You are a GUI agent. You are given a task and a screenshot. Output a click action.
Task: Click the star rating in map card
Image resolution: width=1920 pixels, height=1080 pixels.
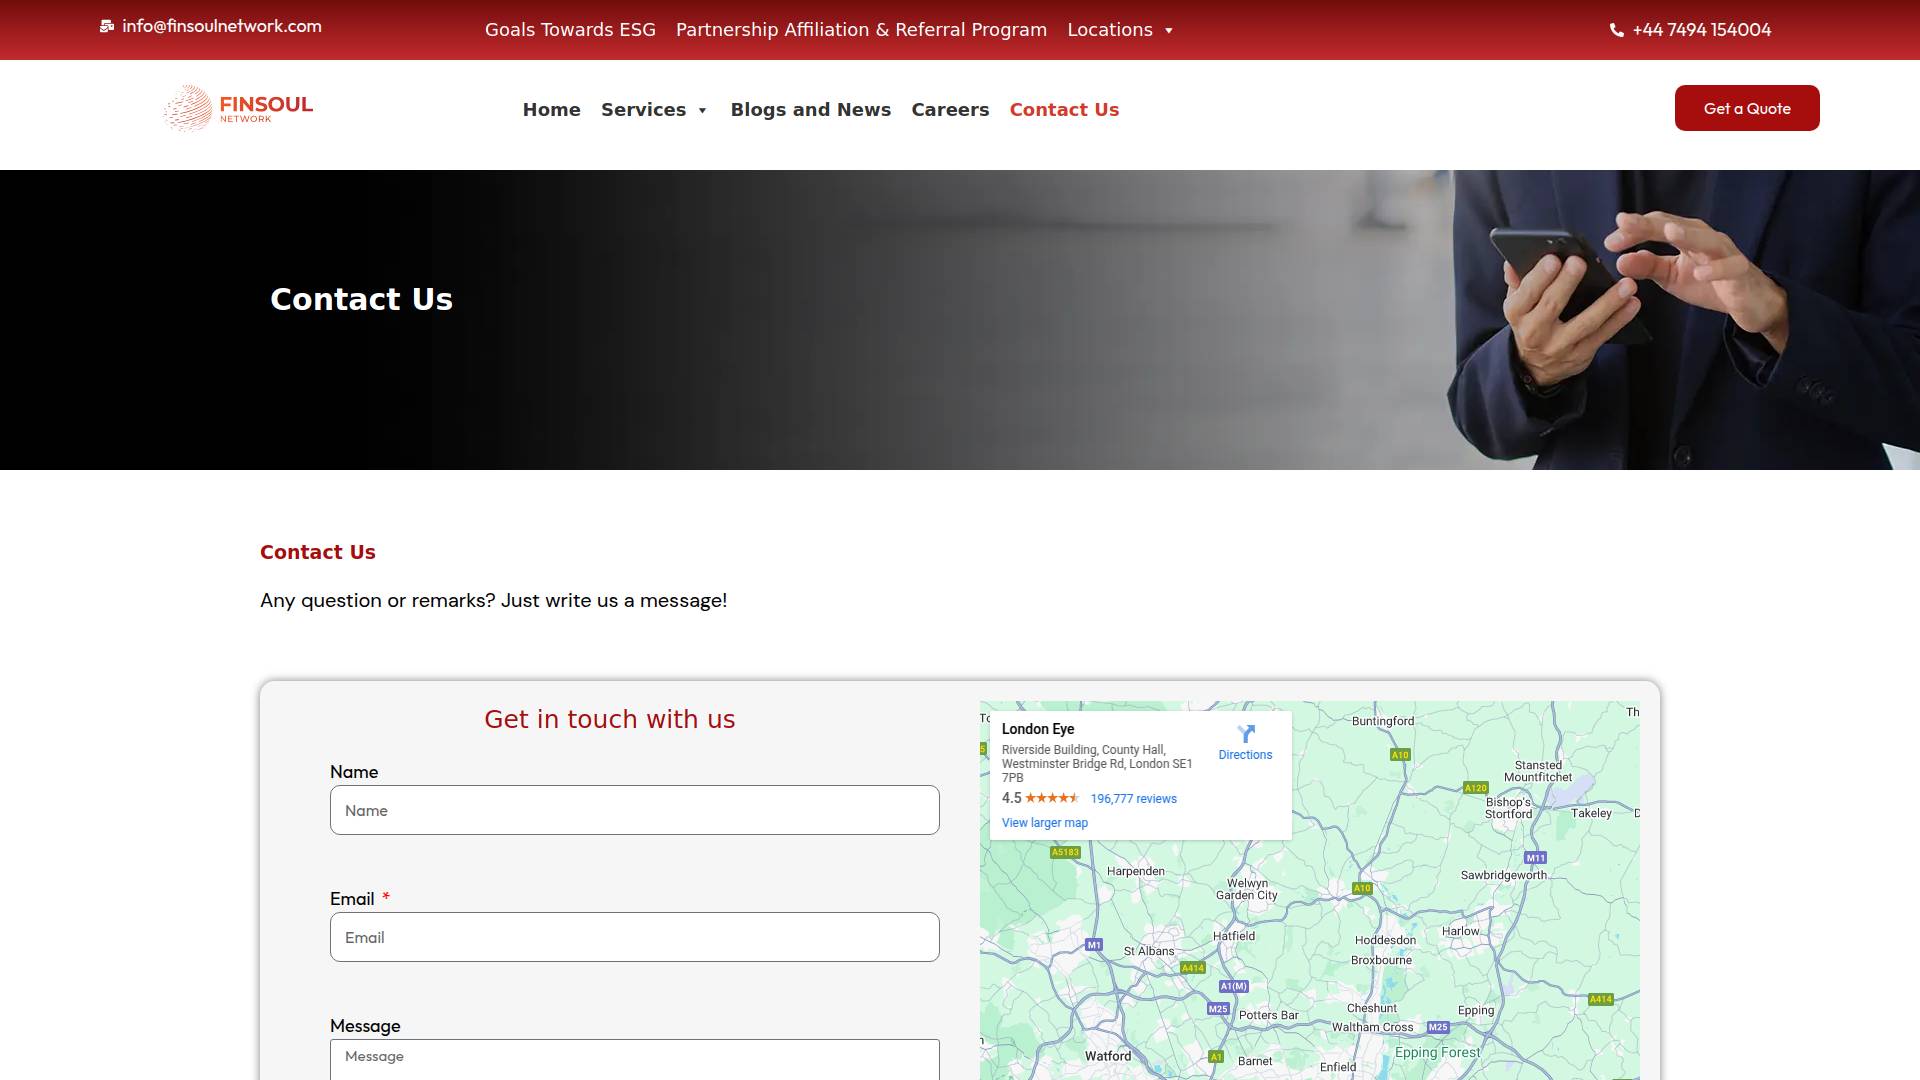click(1051, 798)
